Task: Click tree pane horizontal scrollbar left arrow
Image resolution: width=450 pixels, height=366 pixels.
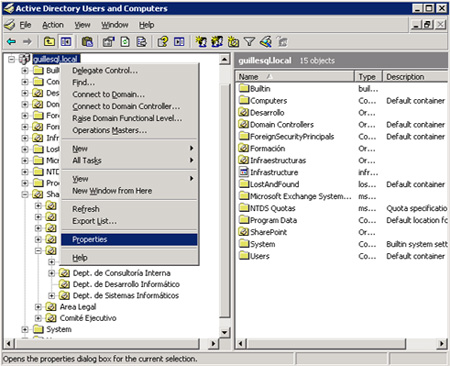Action: tap(9, 343)
